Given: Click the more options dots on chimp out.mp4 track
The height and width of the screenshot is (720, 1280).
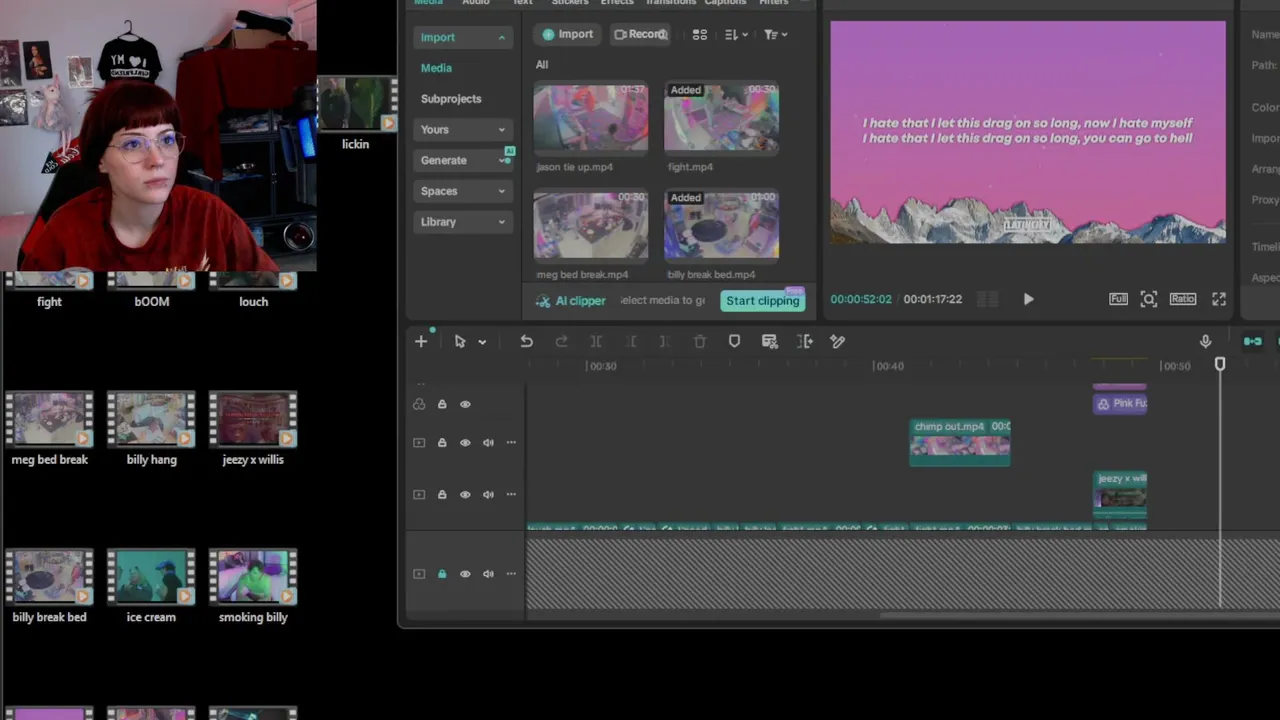Looking at the screenshot, I should 511,443.
